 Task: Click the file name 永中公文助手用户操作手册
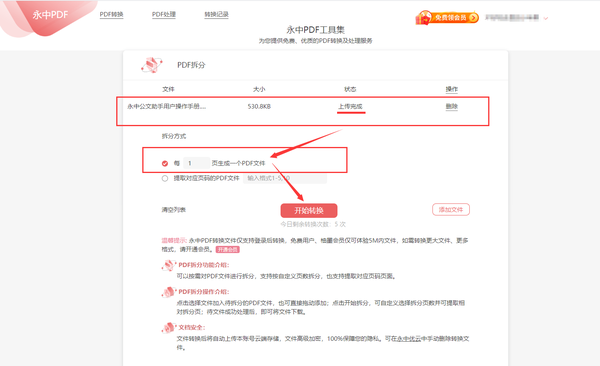166,106
